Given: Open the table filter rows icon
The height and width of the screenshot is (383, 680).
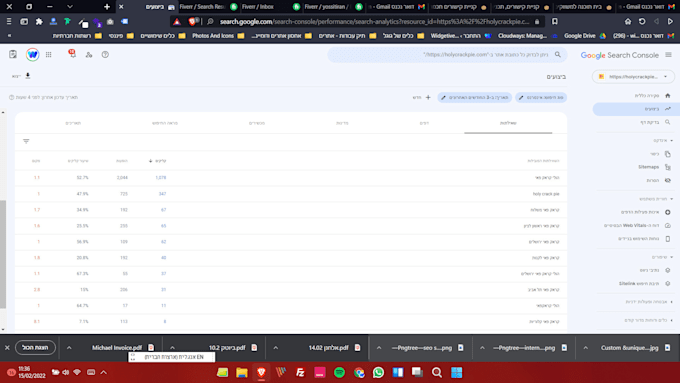Looking at the screenshot, I should 26,141.
